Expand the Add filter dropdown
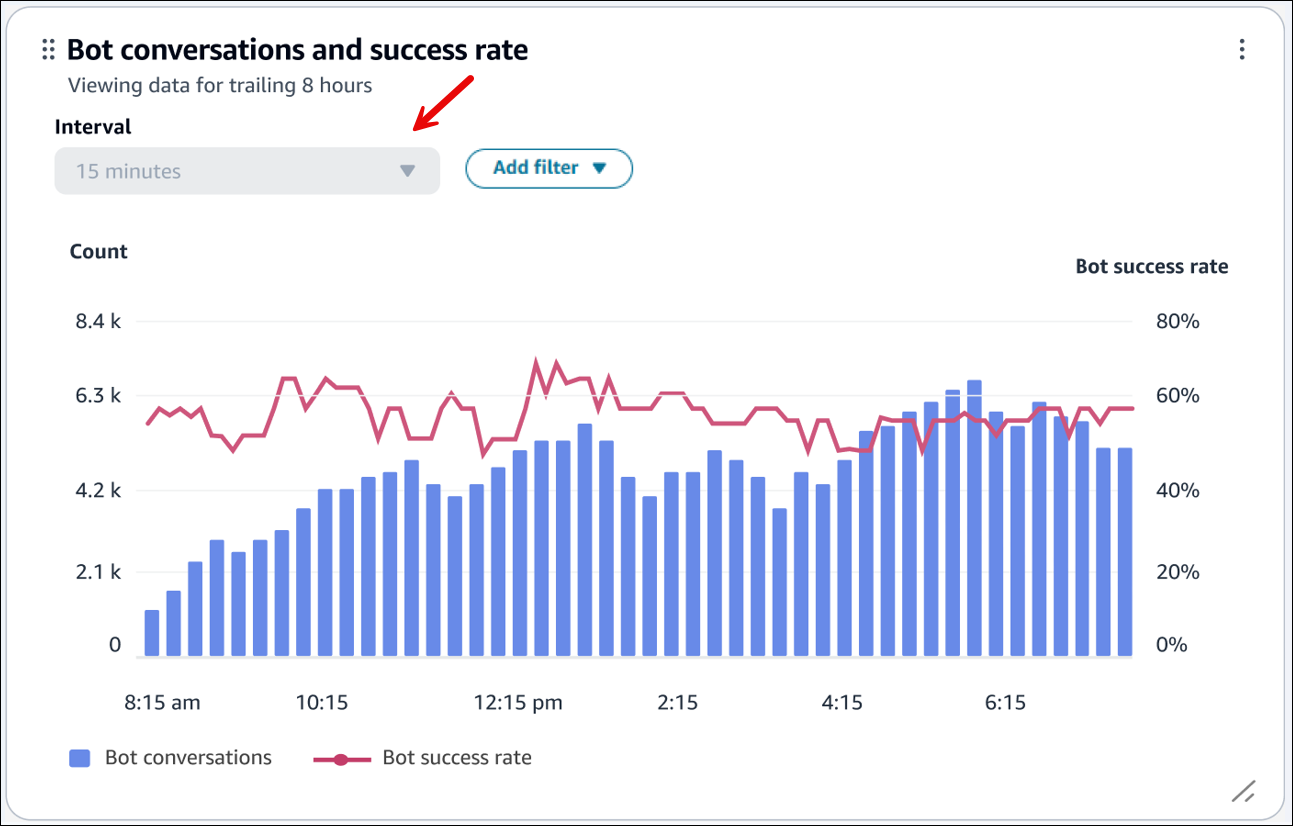 pos(549,168)
